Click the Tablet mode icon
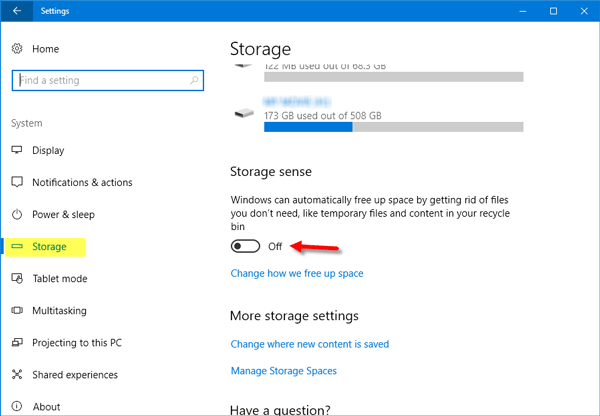The image size is (600, 416). pyautogui.click(x=17, y=278)
